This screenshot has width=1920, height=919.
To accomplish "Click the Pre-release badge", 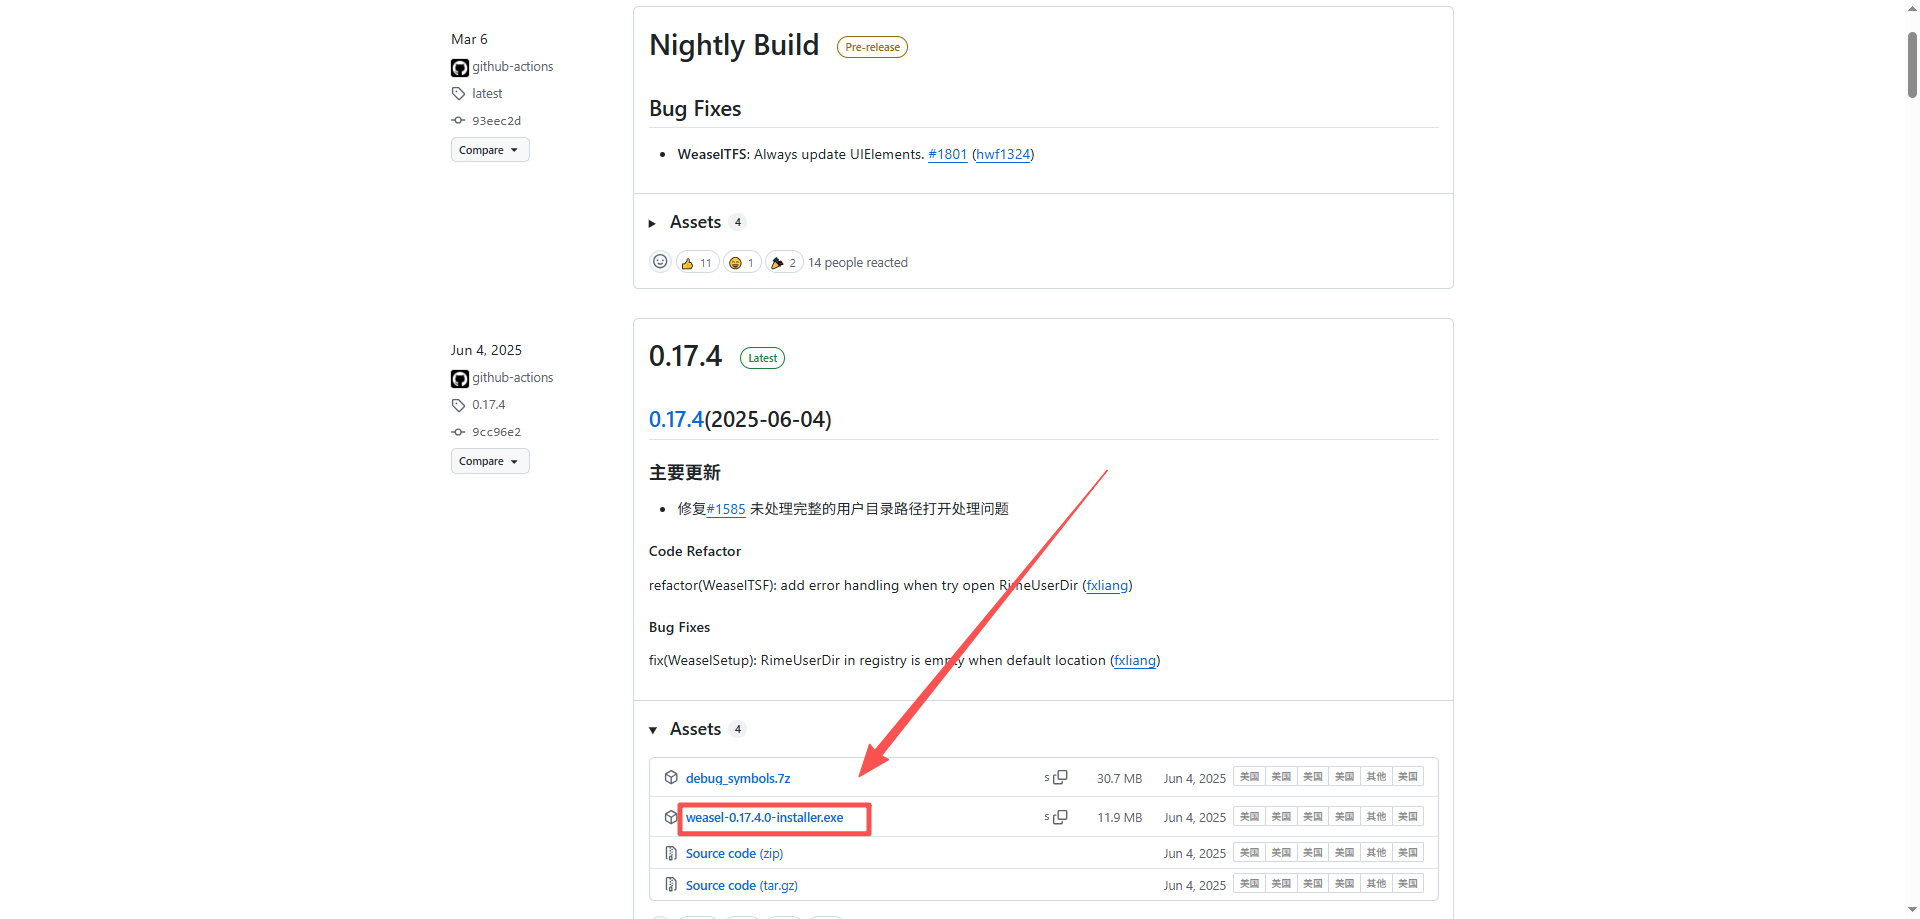I will point(872,47).
